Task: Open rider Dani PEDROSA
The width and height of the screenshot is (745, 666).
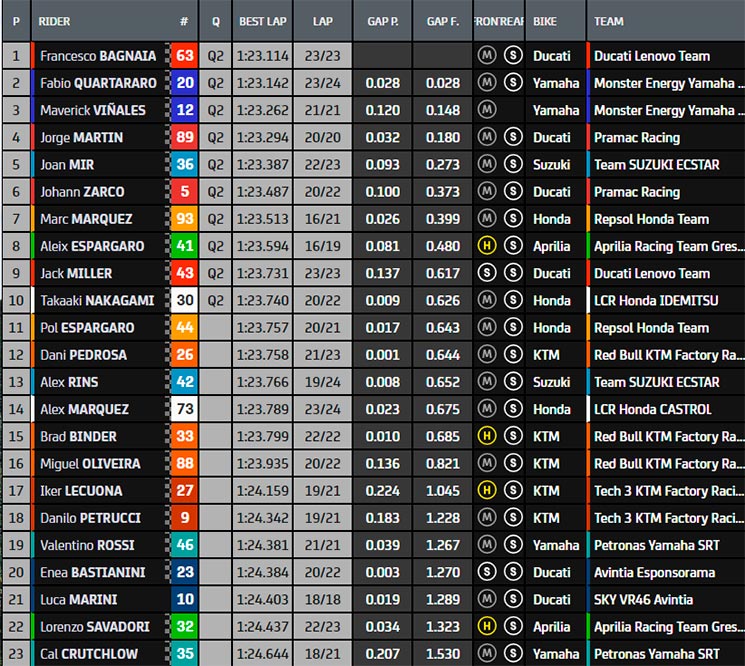Action: pyautogui.click(x=83, y=355)
